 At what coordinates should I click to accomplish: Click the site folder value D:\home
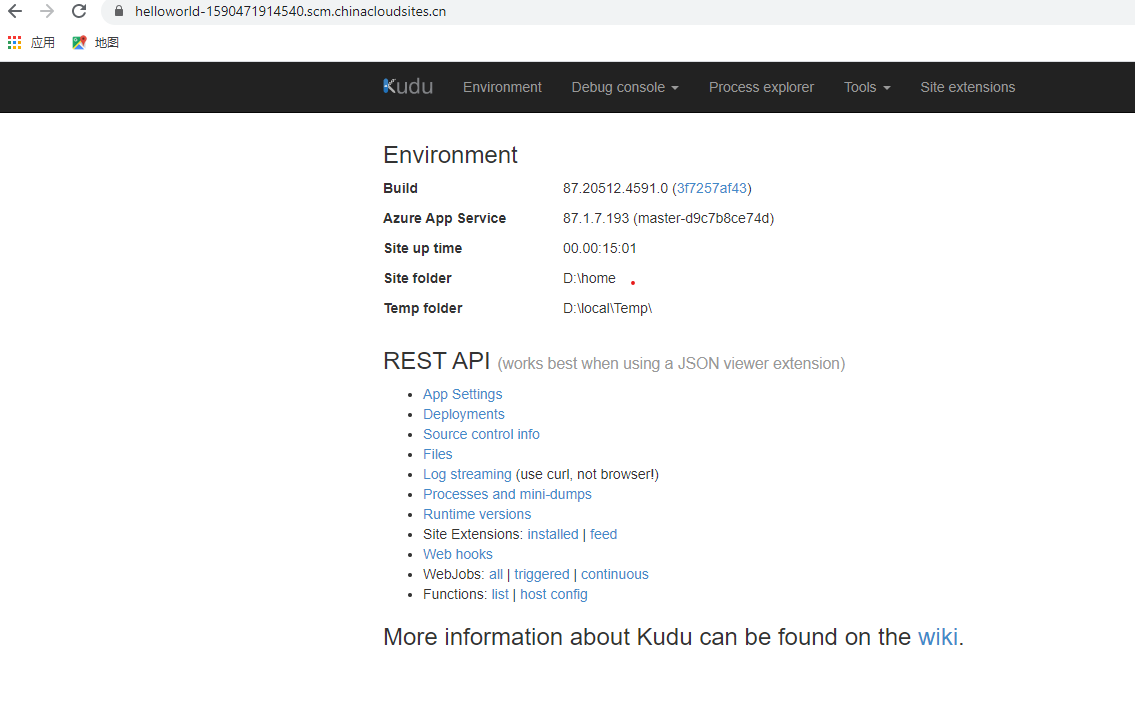[589, 279]
